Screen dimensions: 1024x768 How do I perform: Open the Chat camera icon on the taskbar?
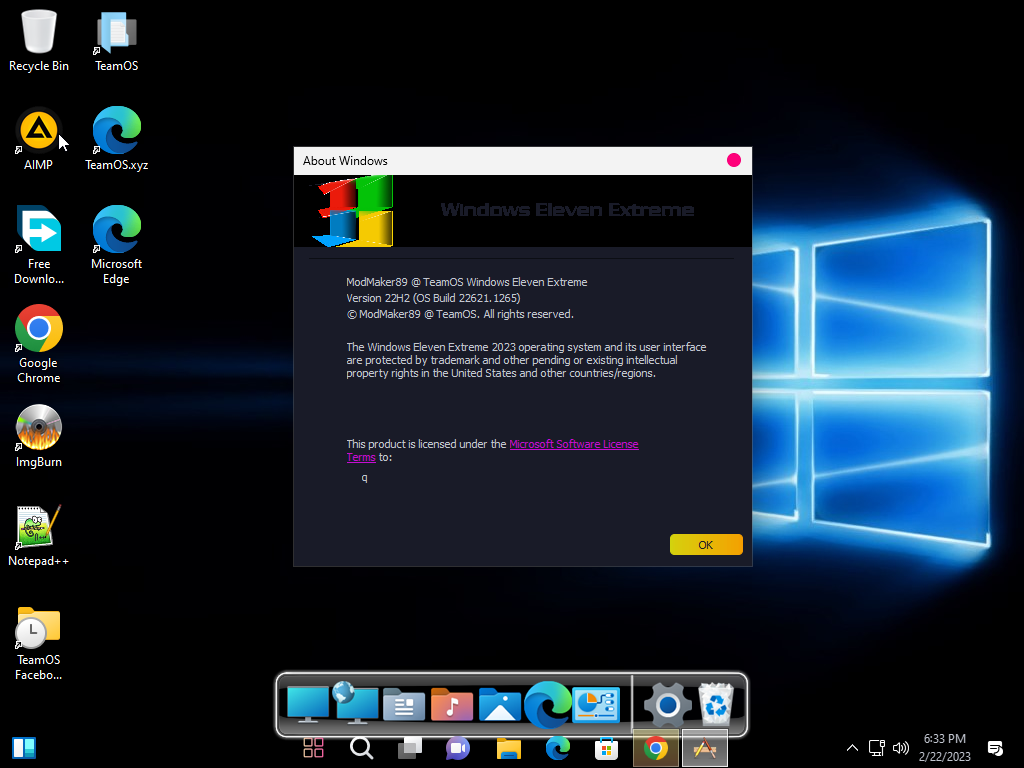[x=458, y=748]
